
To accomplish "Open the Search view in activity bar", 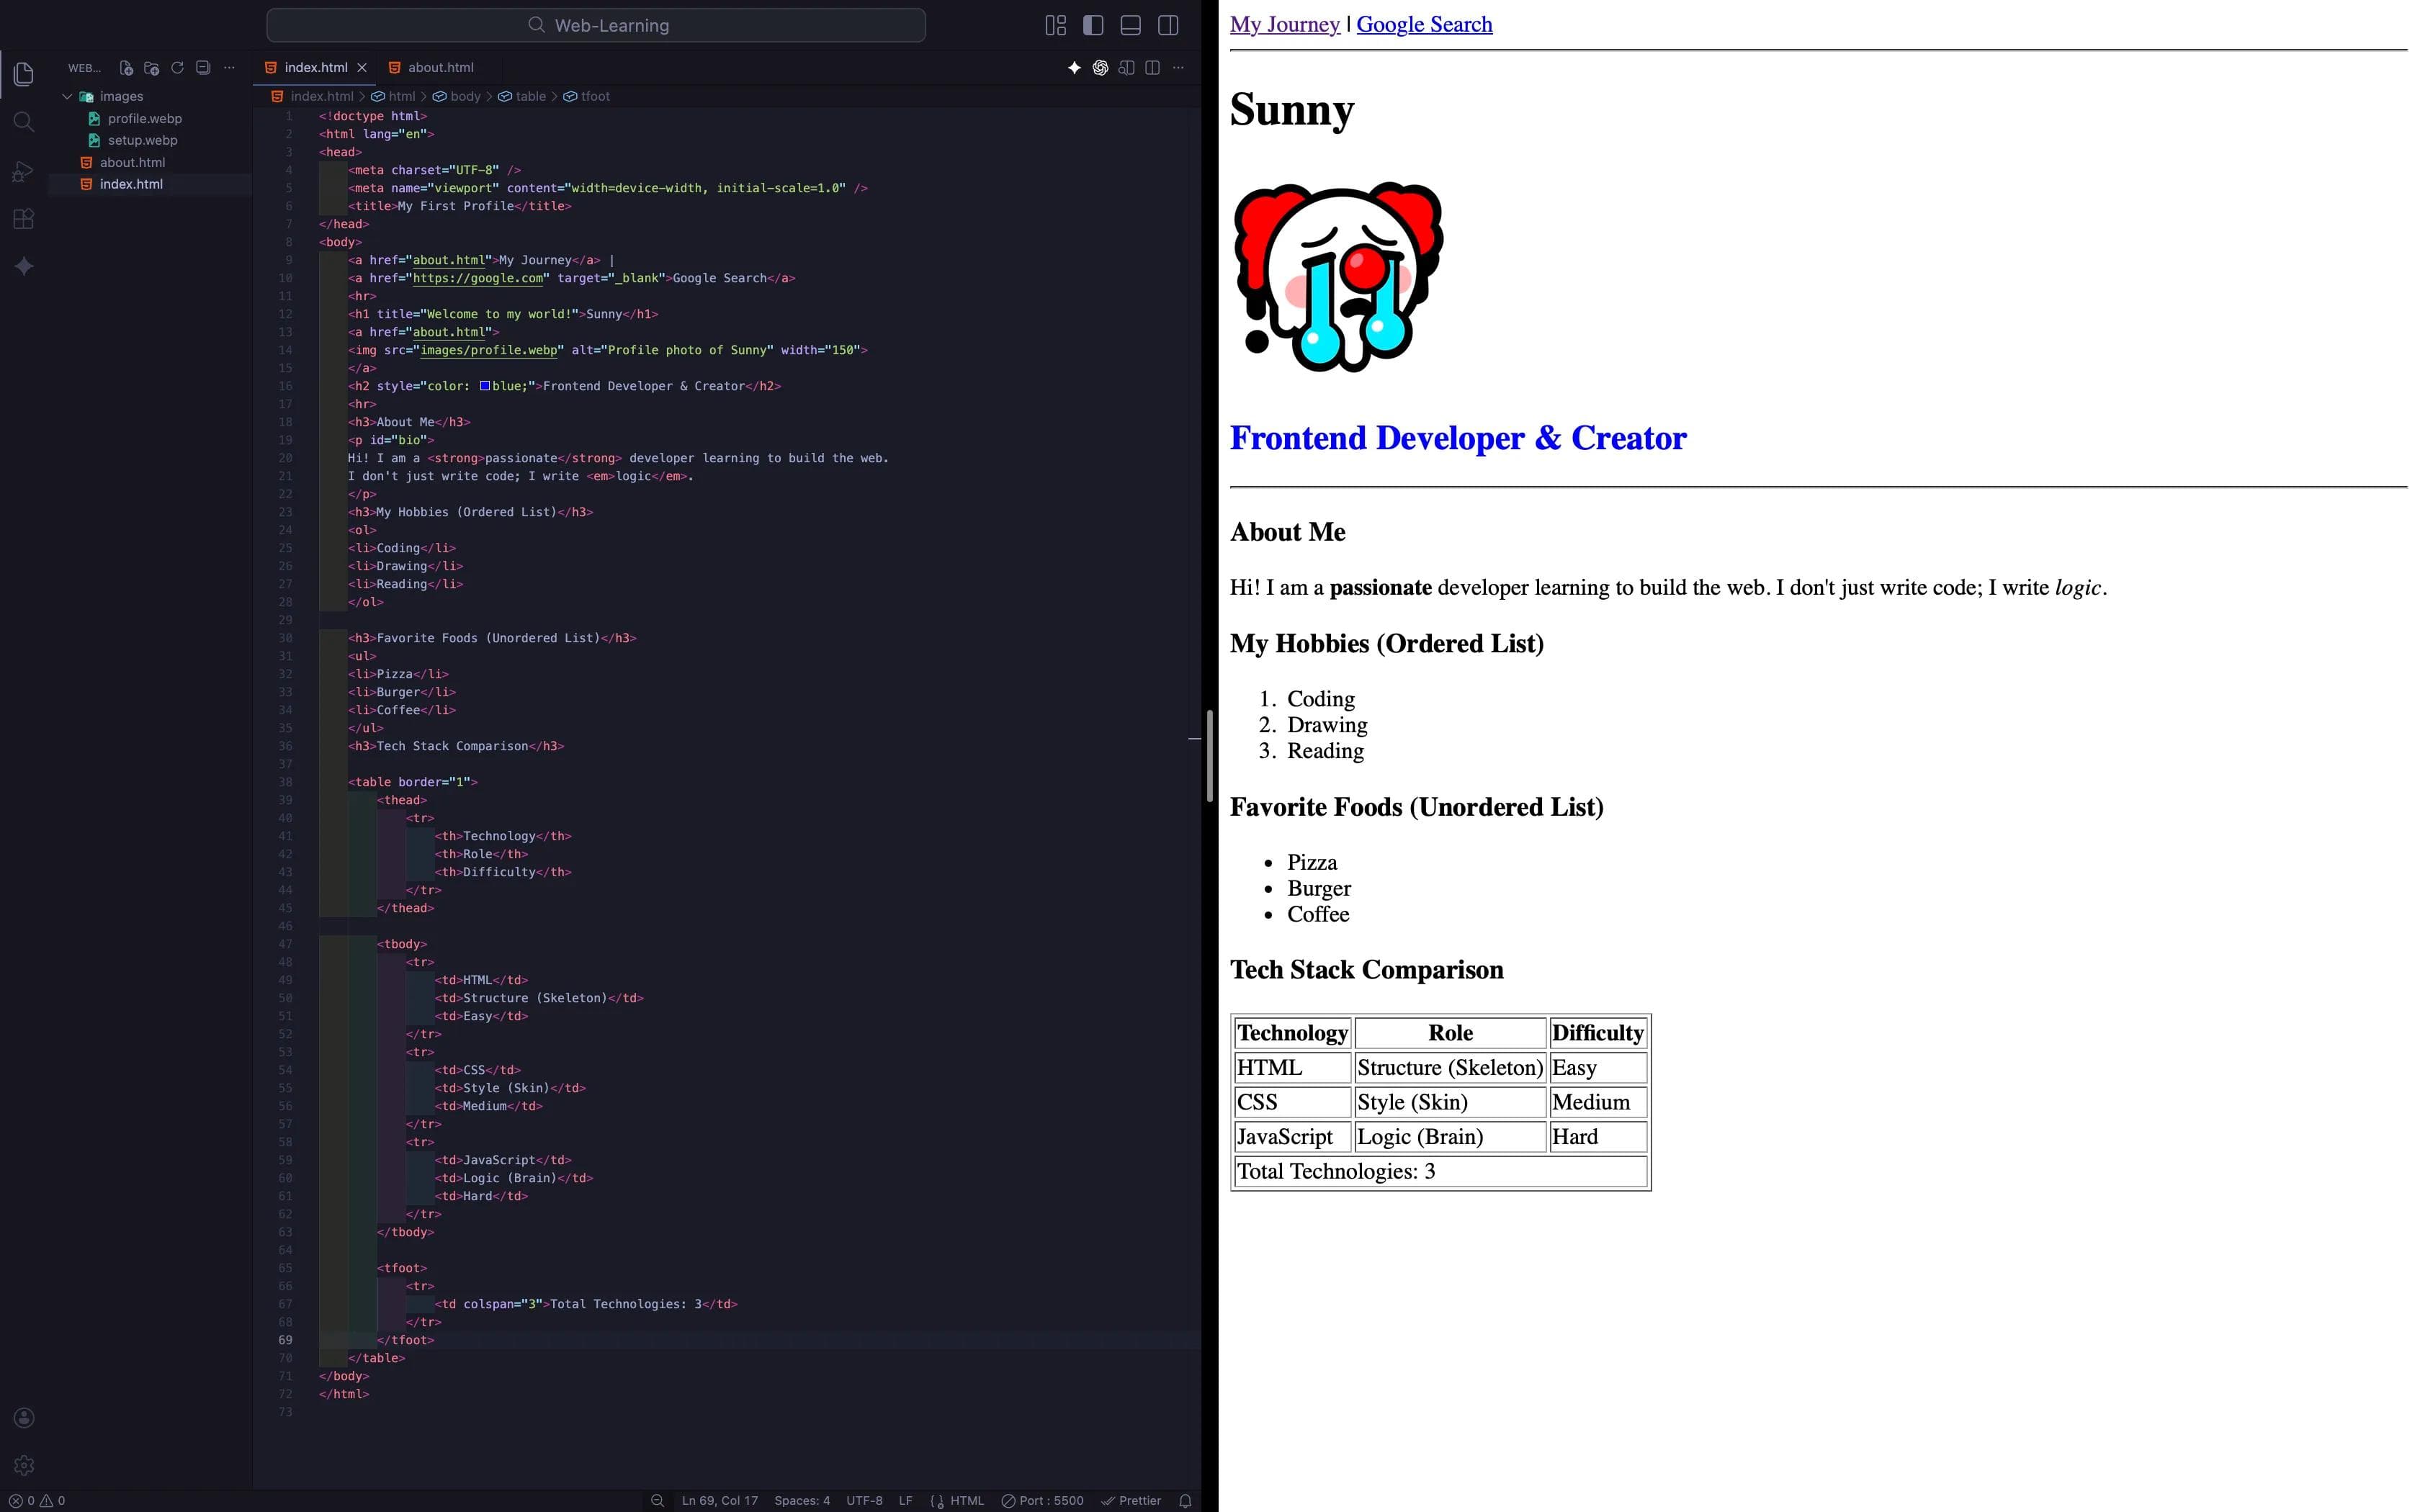I will 24,122.
